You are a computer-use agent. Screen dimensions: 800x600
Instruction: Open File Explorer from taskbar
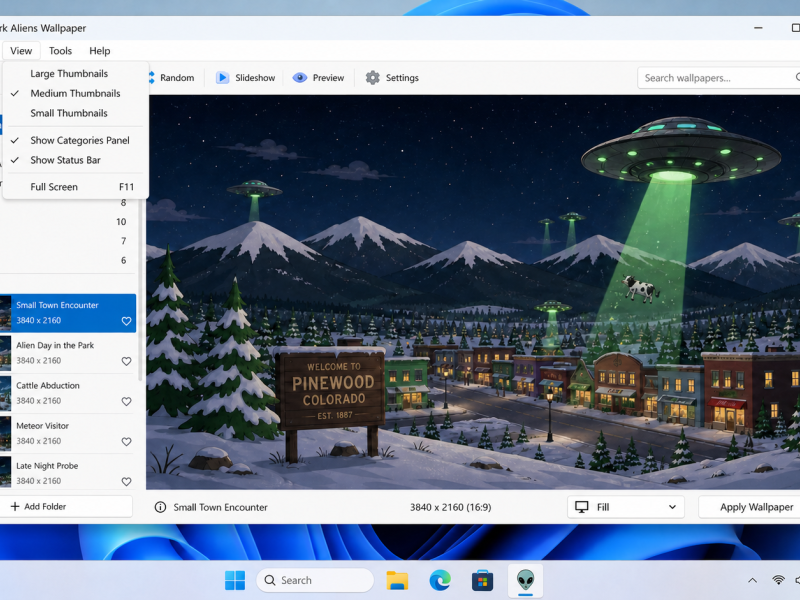(x=397, y=580)
